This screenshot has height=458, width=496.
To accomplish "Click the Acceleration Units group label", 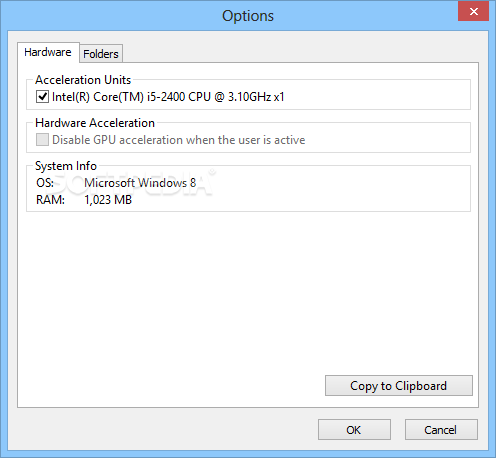I will pyautogui.click(x=83, y=80).
